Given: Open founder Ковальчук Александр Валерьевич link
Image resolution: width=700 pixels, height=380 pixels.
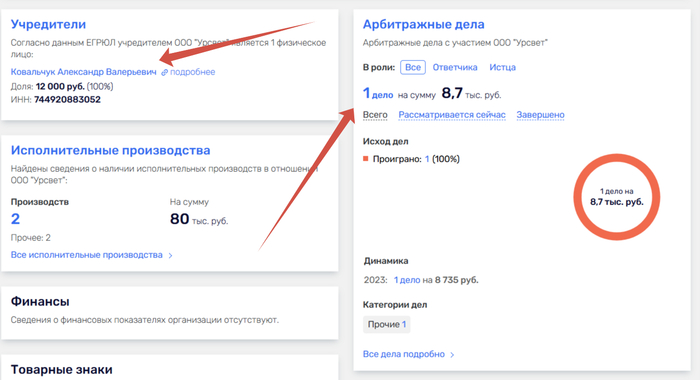Looking at the screenshot, I should (x=83, y=72).
